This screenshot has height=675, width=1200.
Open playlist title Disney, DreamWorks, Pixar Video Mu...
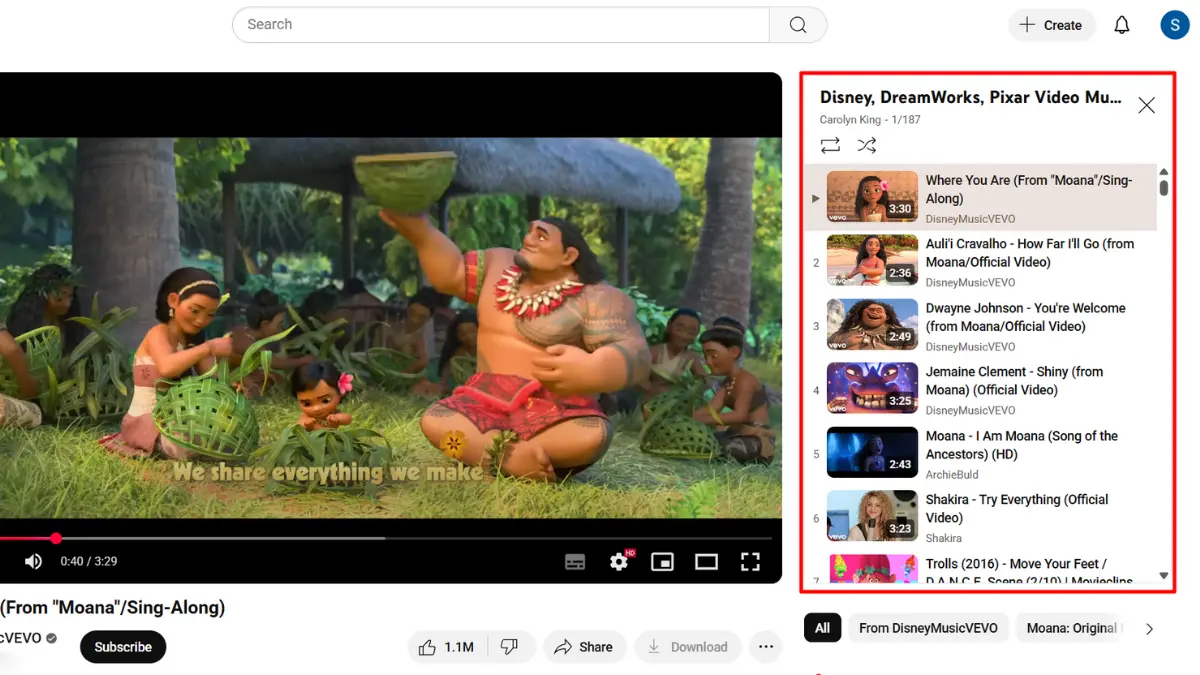pos(971,98)
